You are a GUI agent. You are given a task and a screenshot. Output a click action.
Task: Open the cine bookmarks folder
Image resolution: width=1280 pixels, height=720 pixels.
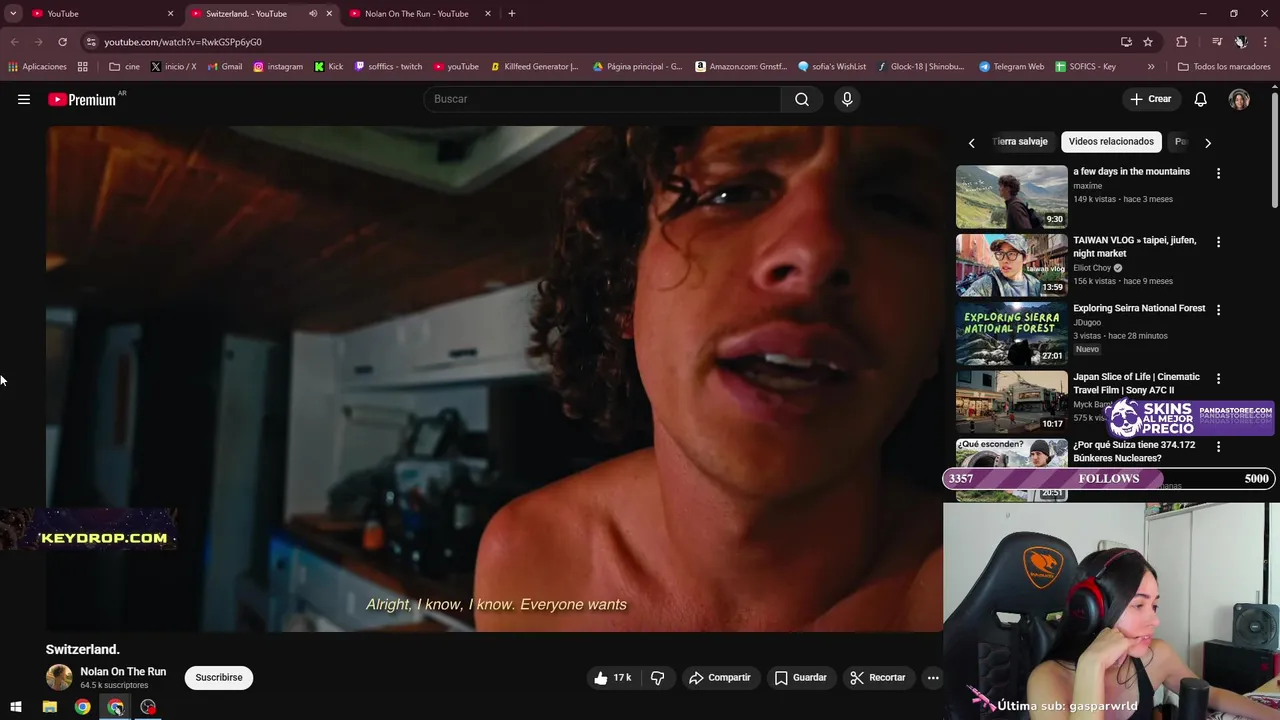pos(125,67)
